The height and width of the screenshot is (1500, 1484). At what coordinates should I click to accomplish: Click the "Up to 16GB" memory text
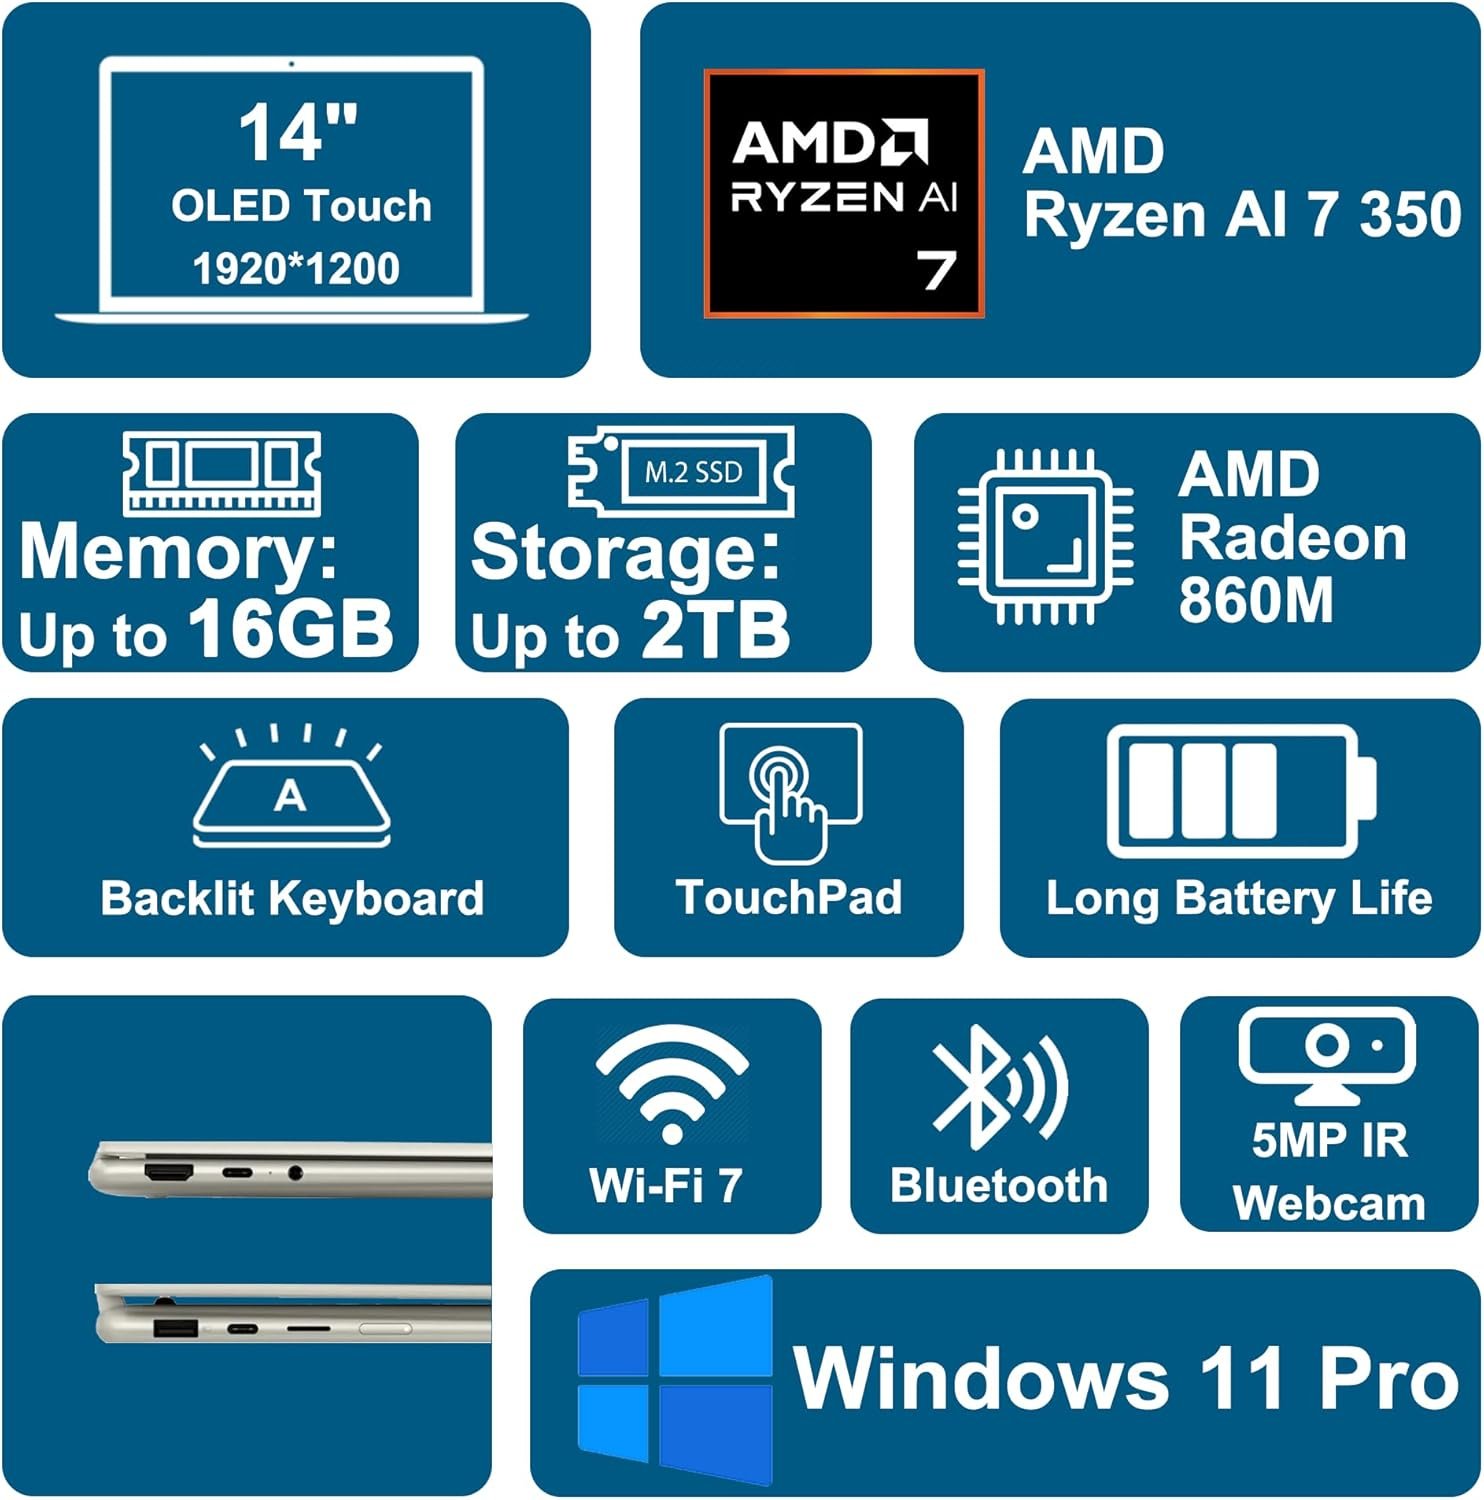click(x=206, y=630)
